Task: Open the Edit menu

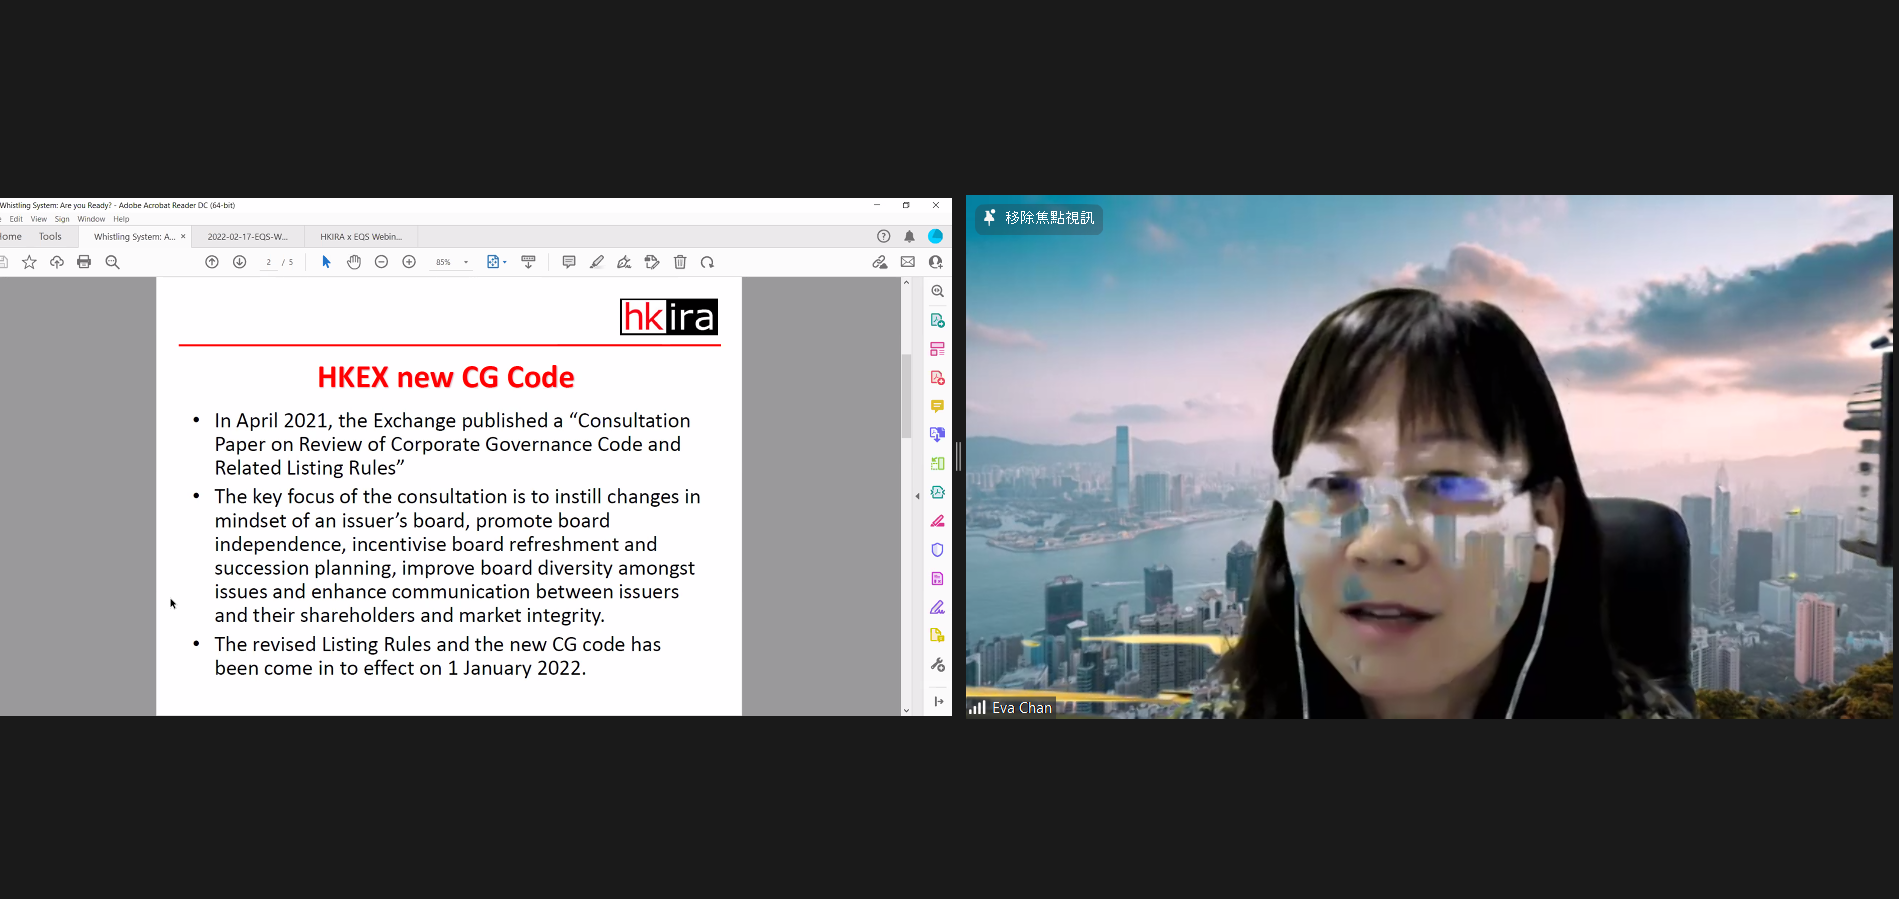Action: point(16,219)
